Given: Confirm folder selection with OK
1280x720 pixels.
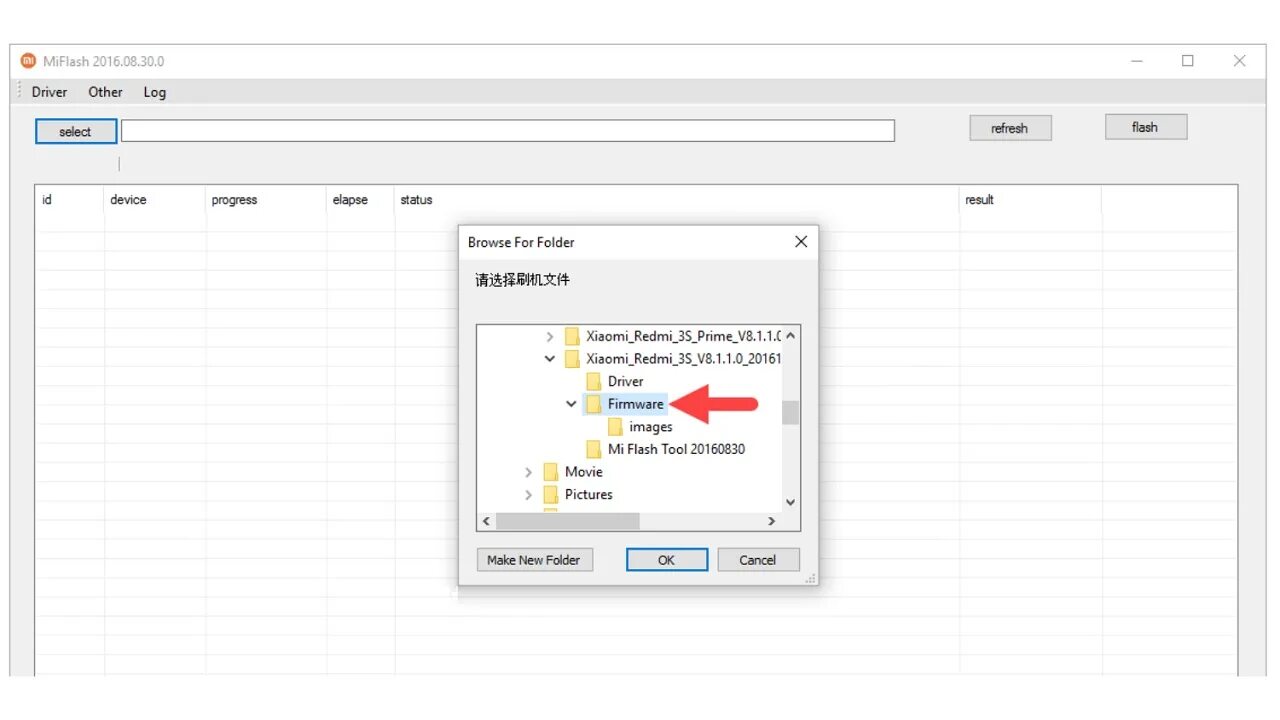Looking at the screenshot, I should [x=667, y=560].
